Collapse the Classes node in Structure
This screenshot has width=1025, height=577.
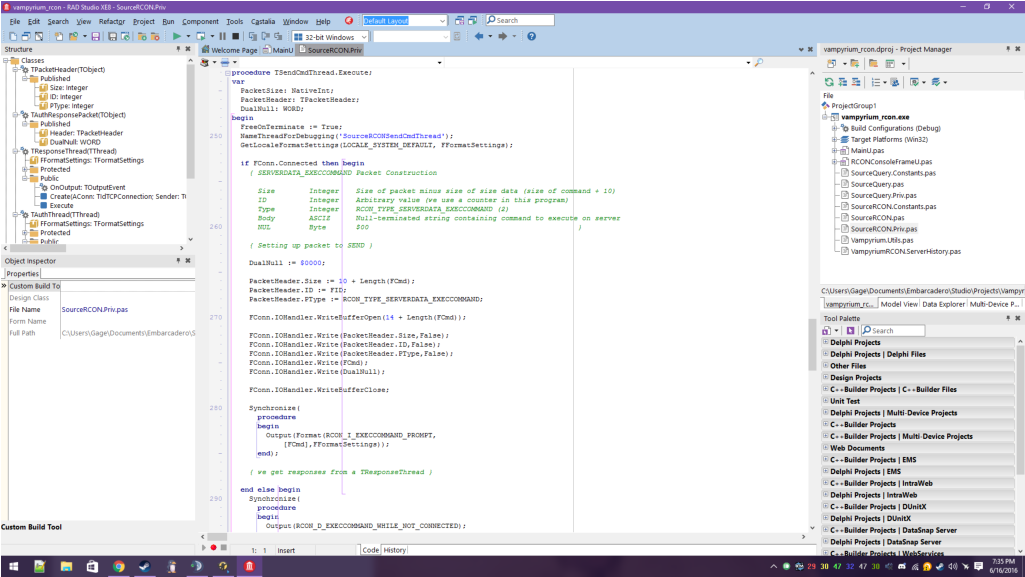tap(6, 60)
